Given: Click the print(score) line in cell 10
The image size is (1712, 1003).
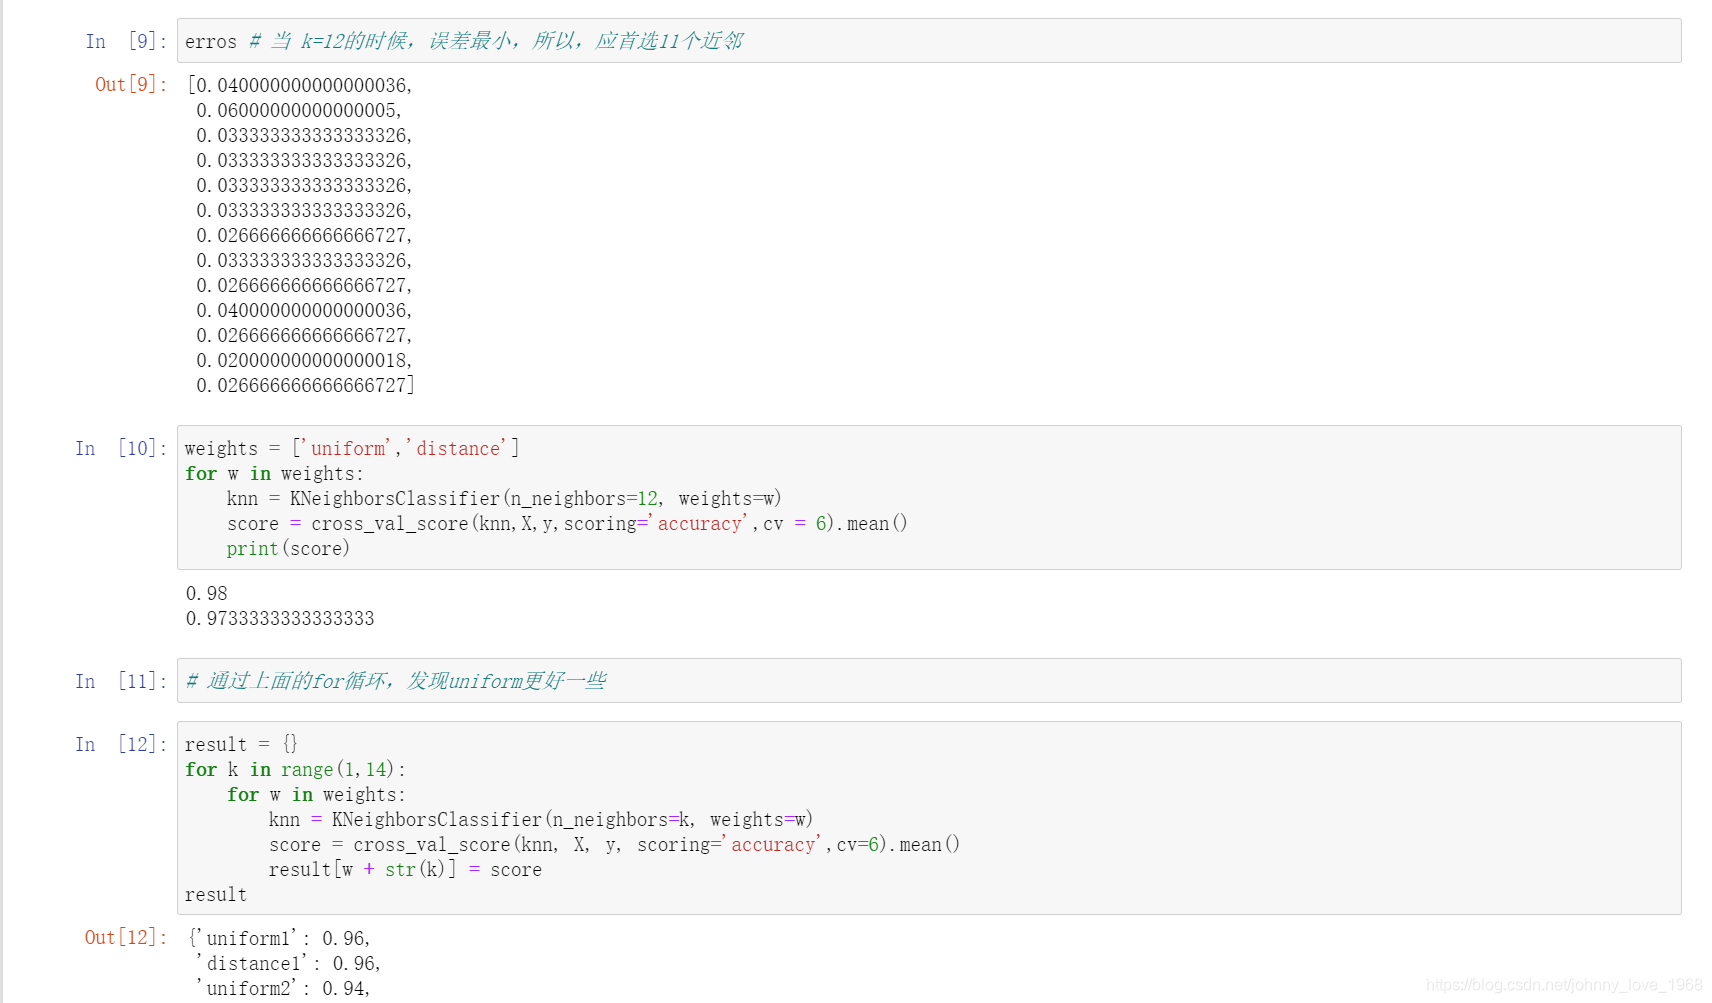Looking at the screenshot, I should [288, 549].
